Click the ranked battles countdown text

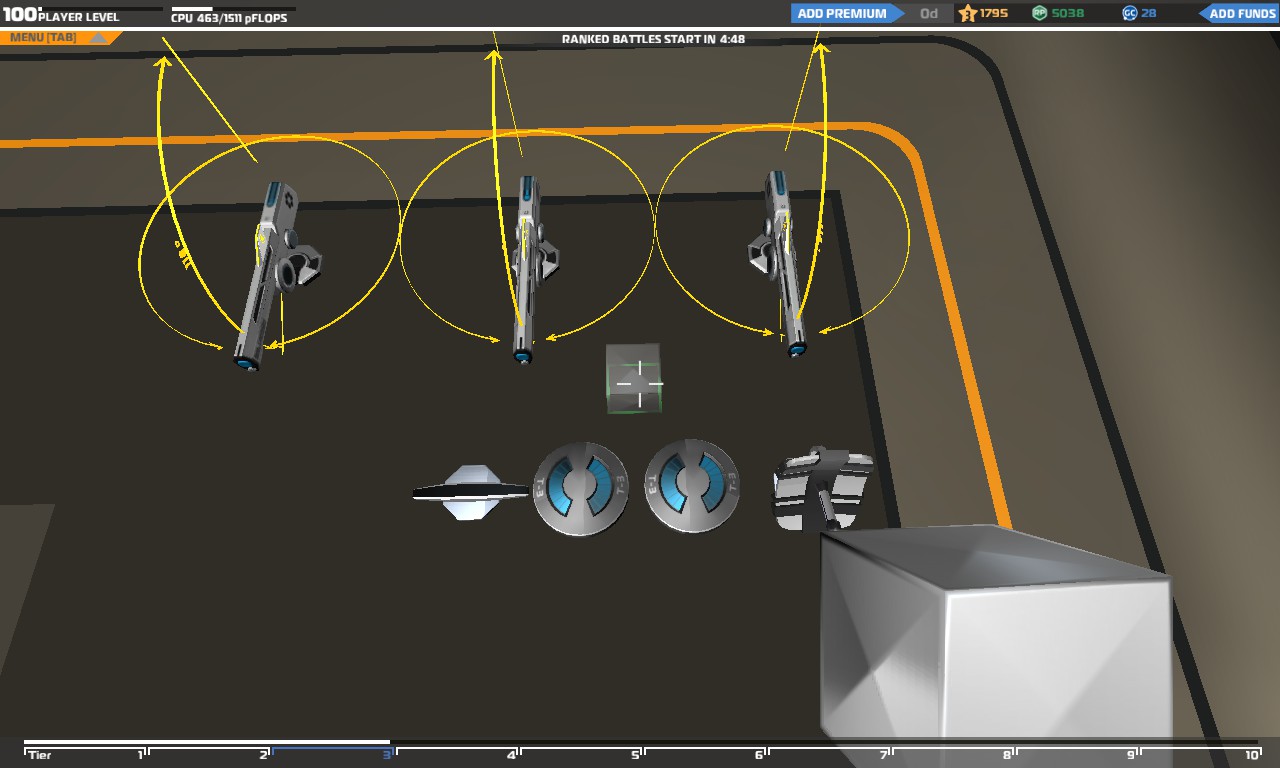click(653, 40)
